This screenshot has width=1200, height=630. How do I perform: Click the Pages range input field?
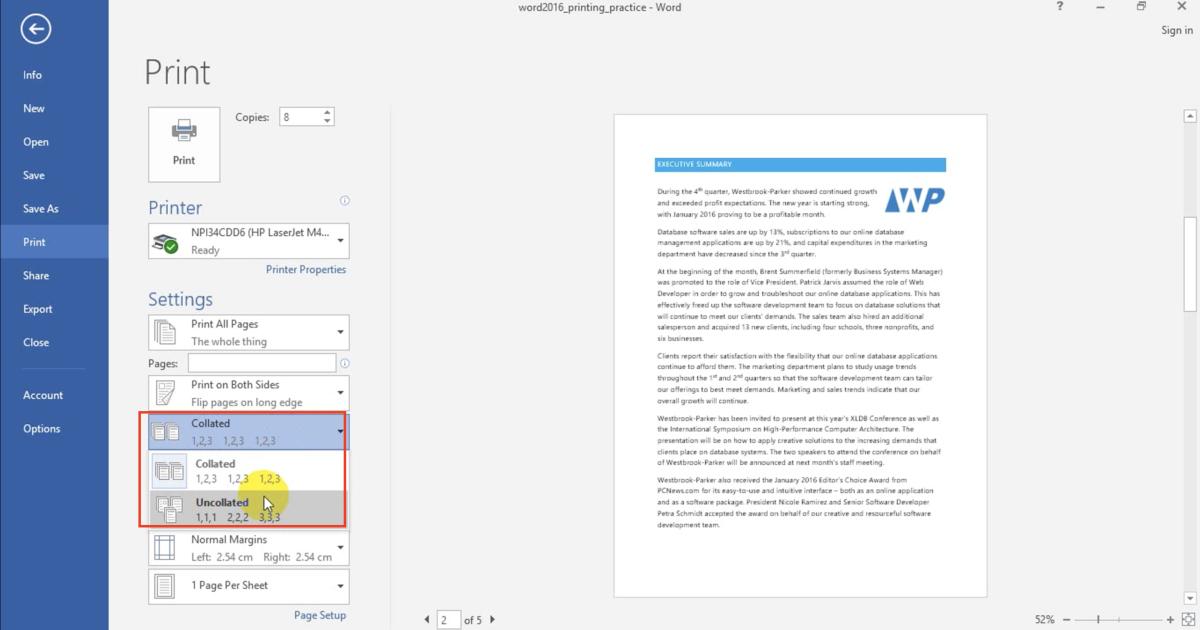[x=262, y=364]
